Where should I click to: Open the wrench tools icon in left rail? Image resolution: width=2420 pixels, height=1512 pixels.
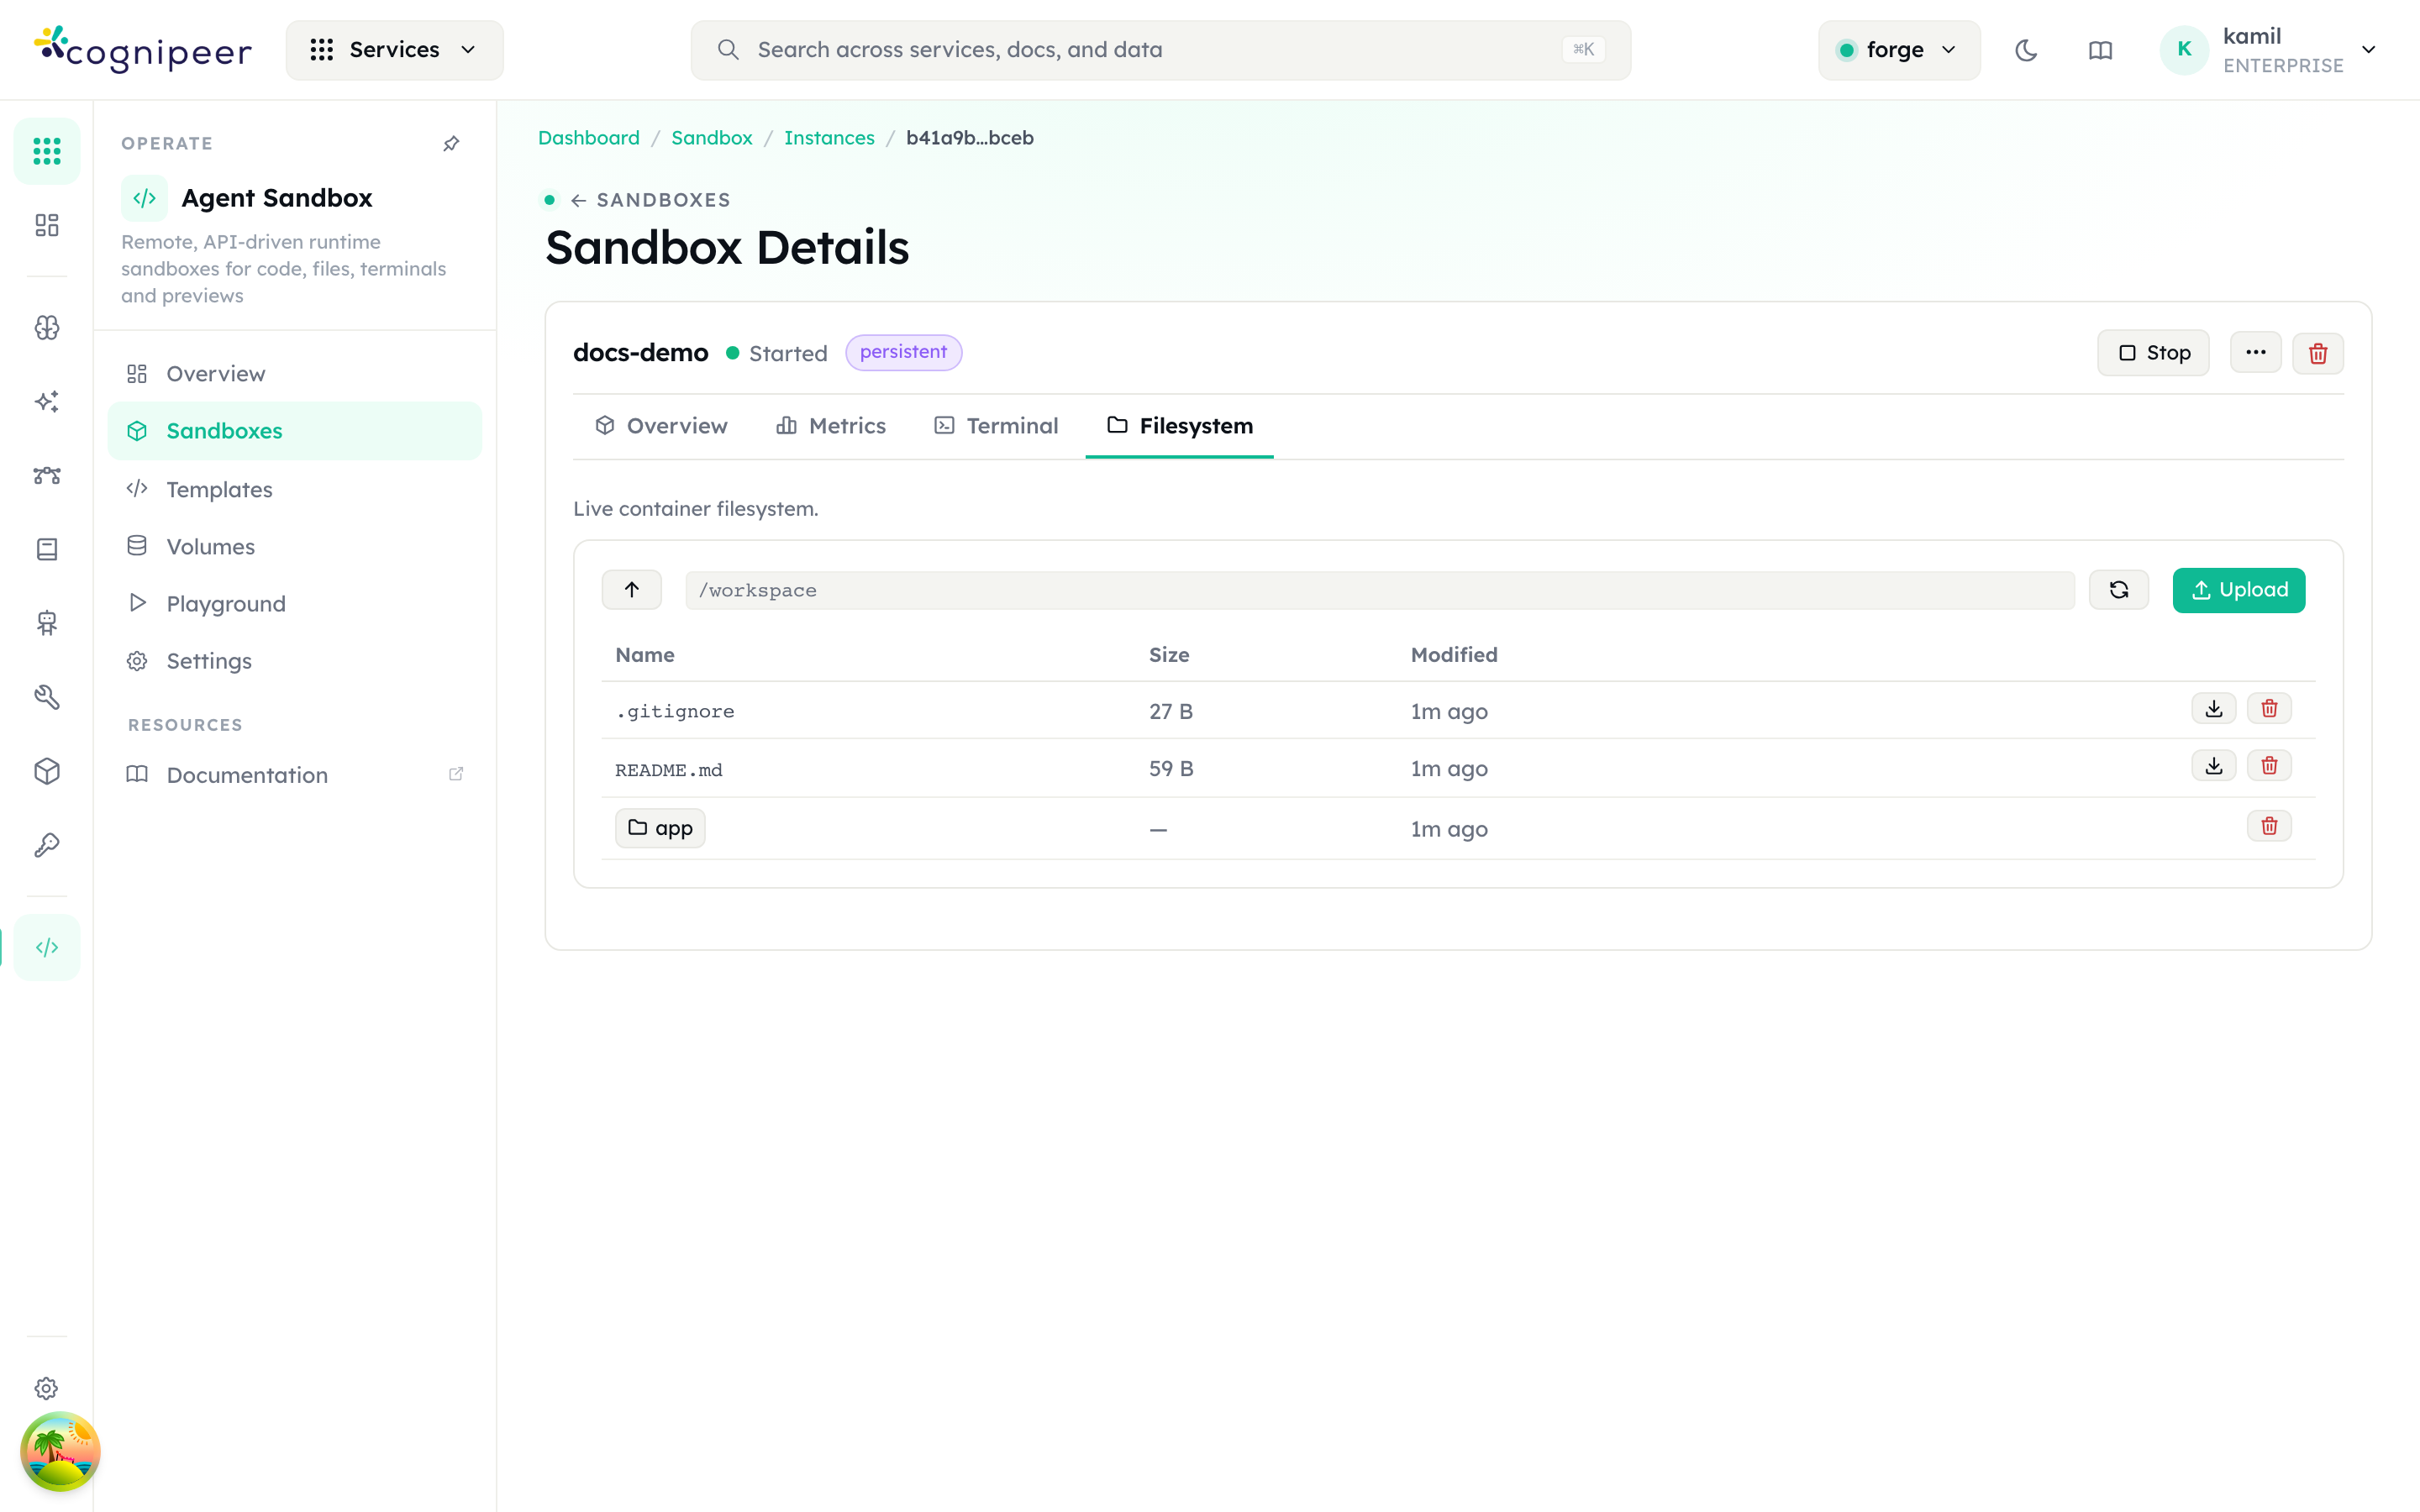pos(47,697)
